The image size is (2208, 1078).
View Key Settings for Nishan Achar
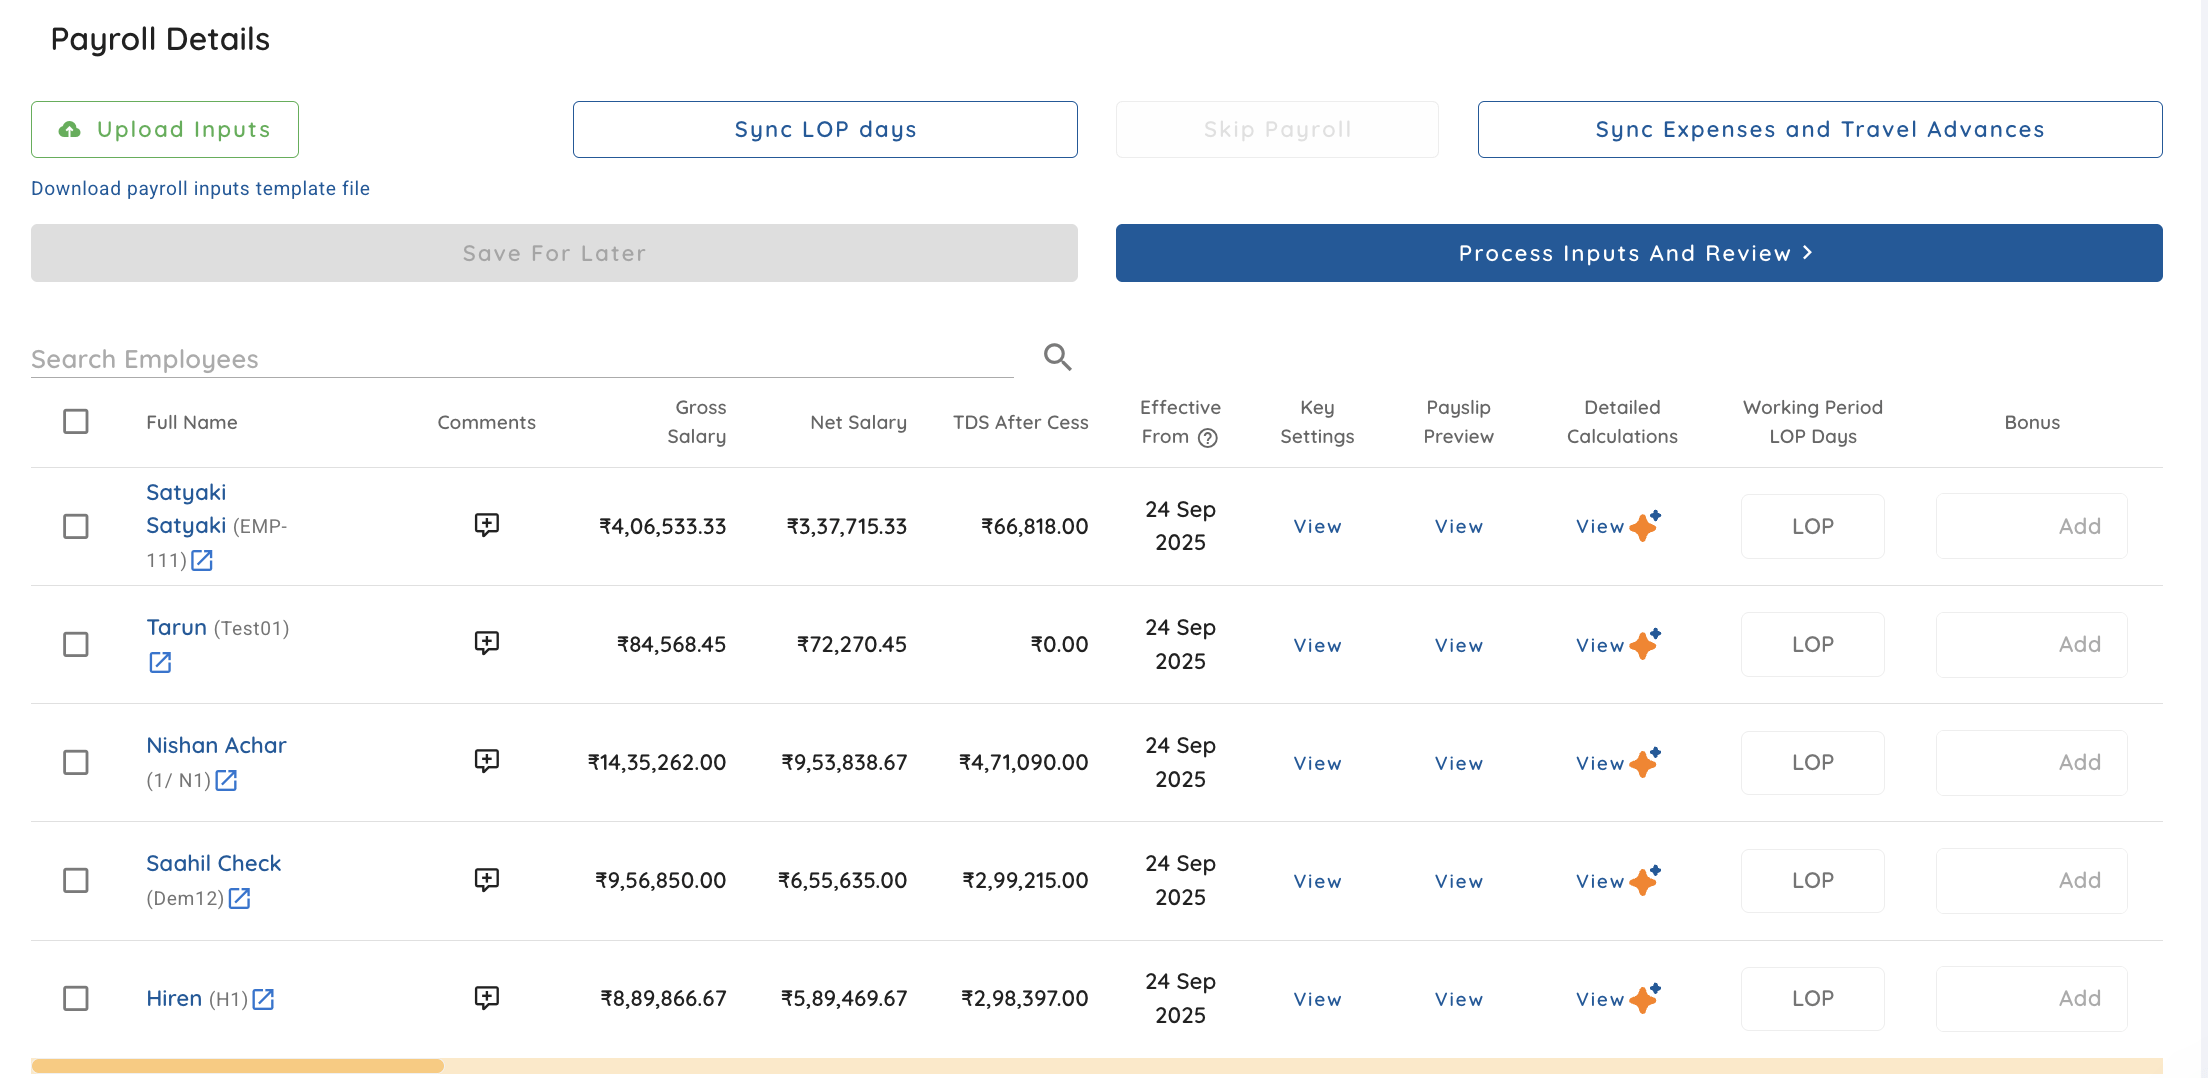[1317, 763]
